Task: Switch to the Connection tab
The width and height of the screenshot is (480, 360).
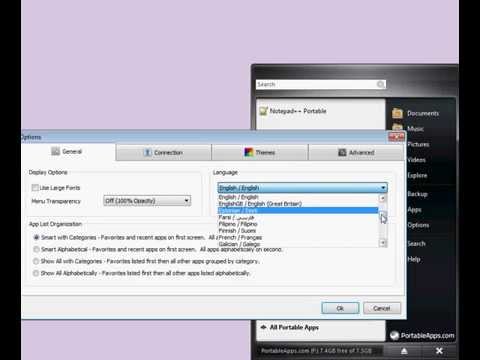Action: (164, 152)
